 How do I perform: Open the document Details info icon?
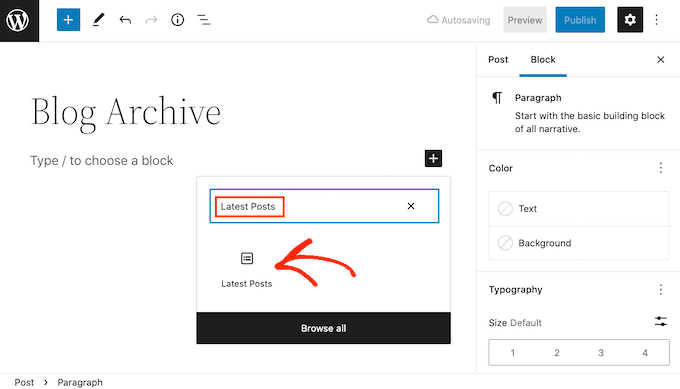177,20
